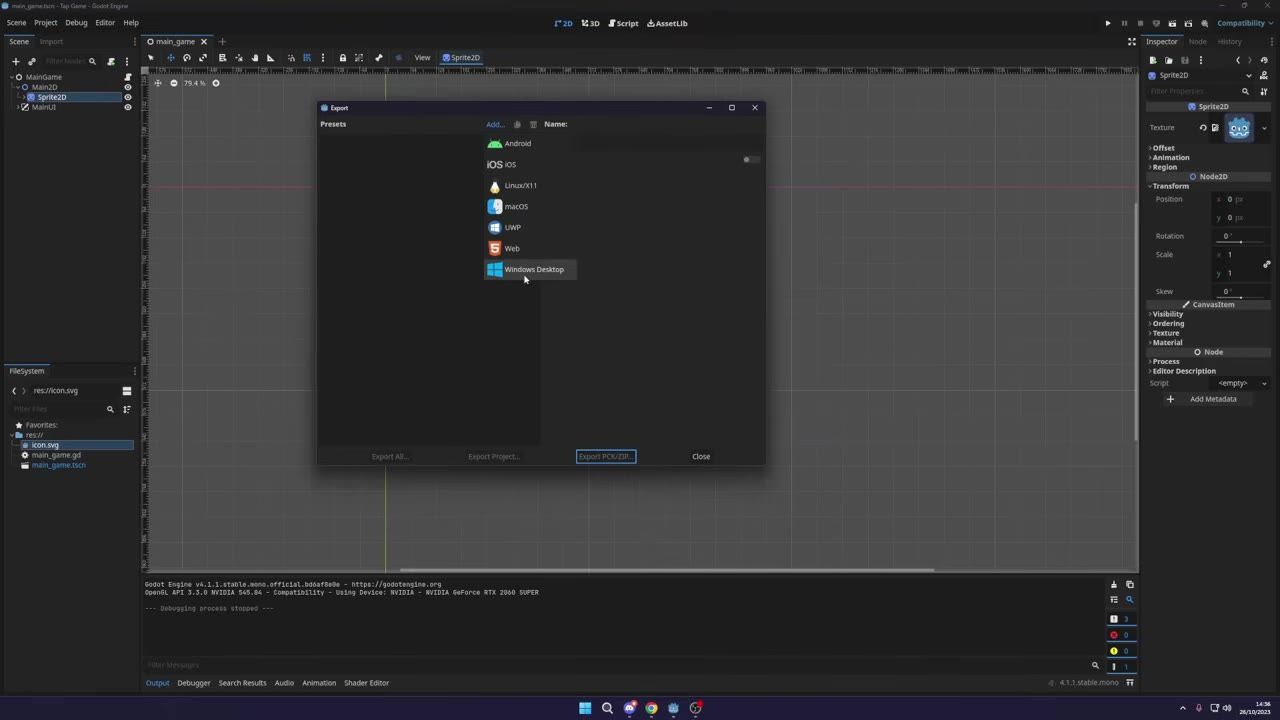Click the Filter Properties search field
This screenshot has height=720, width=1280.
(1199, 91)
